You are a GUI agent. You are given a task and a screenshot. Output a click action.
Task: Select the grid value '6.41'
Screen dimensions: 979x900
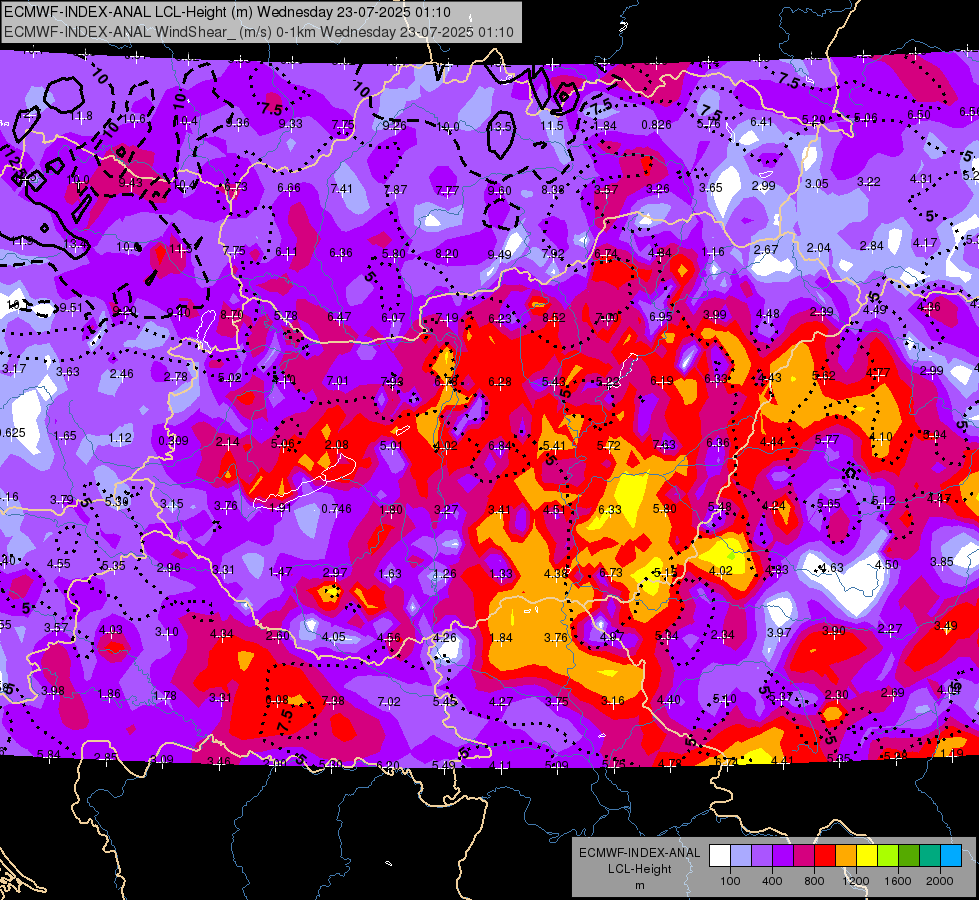(x=761, y=122)
